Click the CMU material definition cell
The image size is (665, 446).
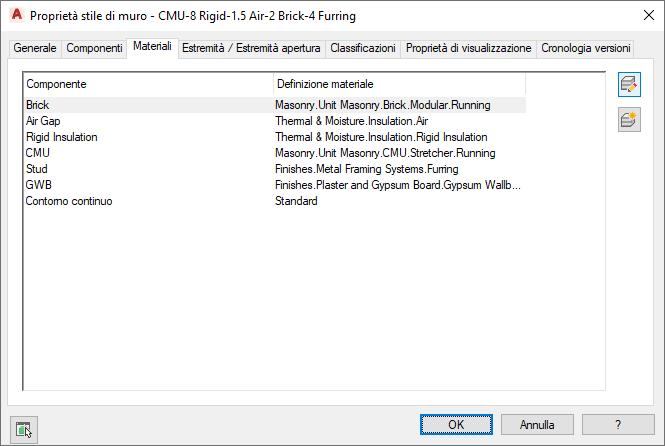click(385, 153)
